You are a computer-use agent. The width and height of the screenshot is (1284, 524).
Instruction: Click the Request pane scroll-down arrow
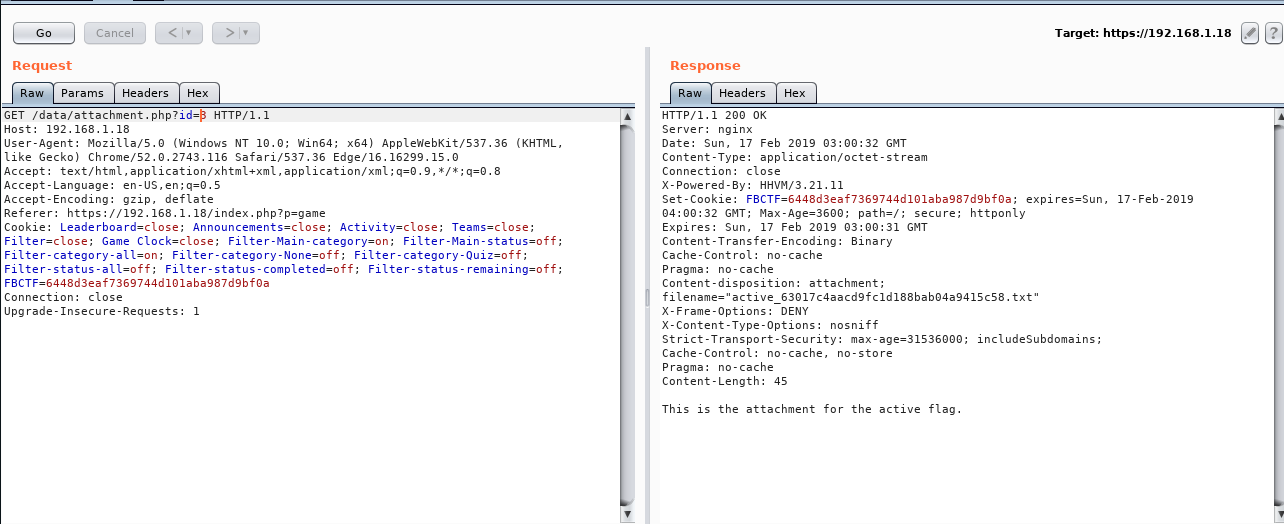(x=627, y=515)
